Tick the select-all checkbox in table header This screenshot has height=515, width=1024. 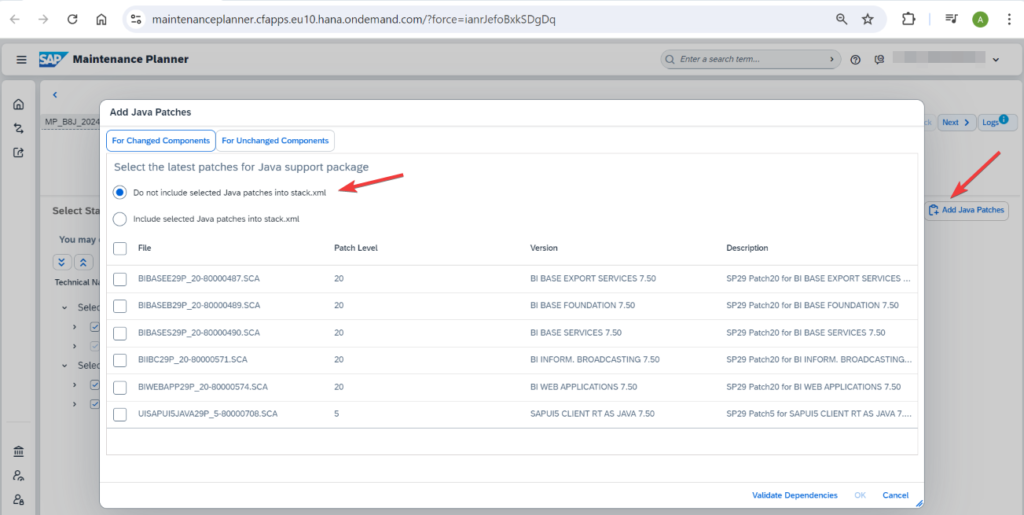[120, 248]
